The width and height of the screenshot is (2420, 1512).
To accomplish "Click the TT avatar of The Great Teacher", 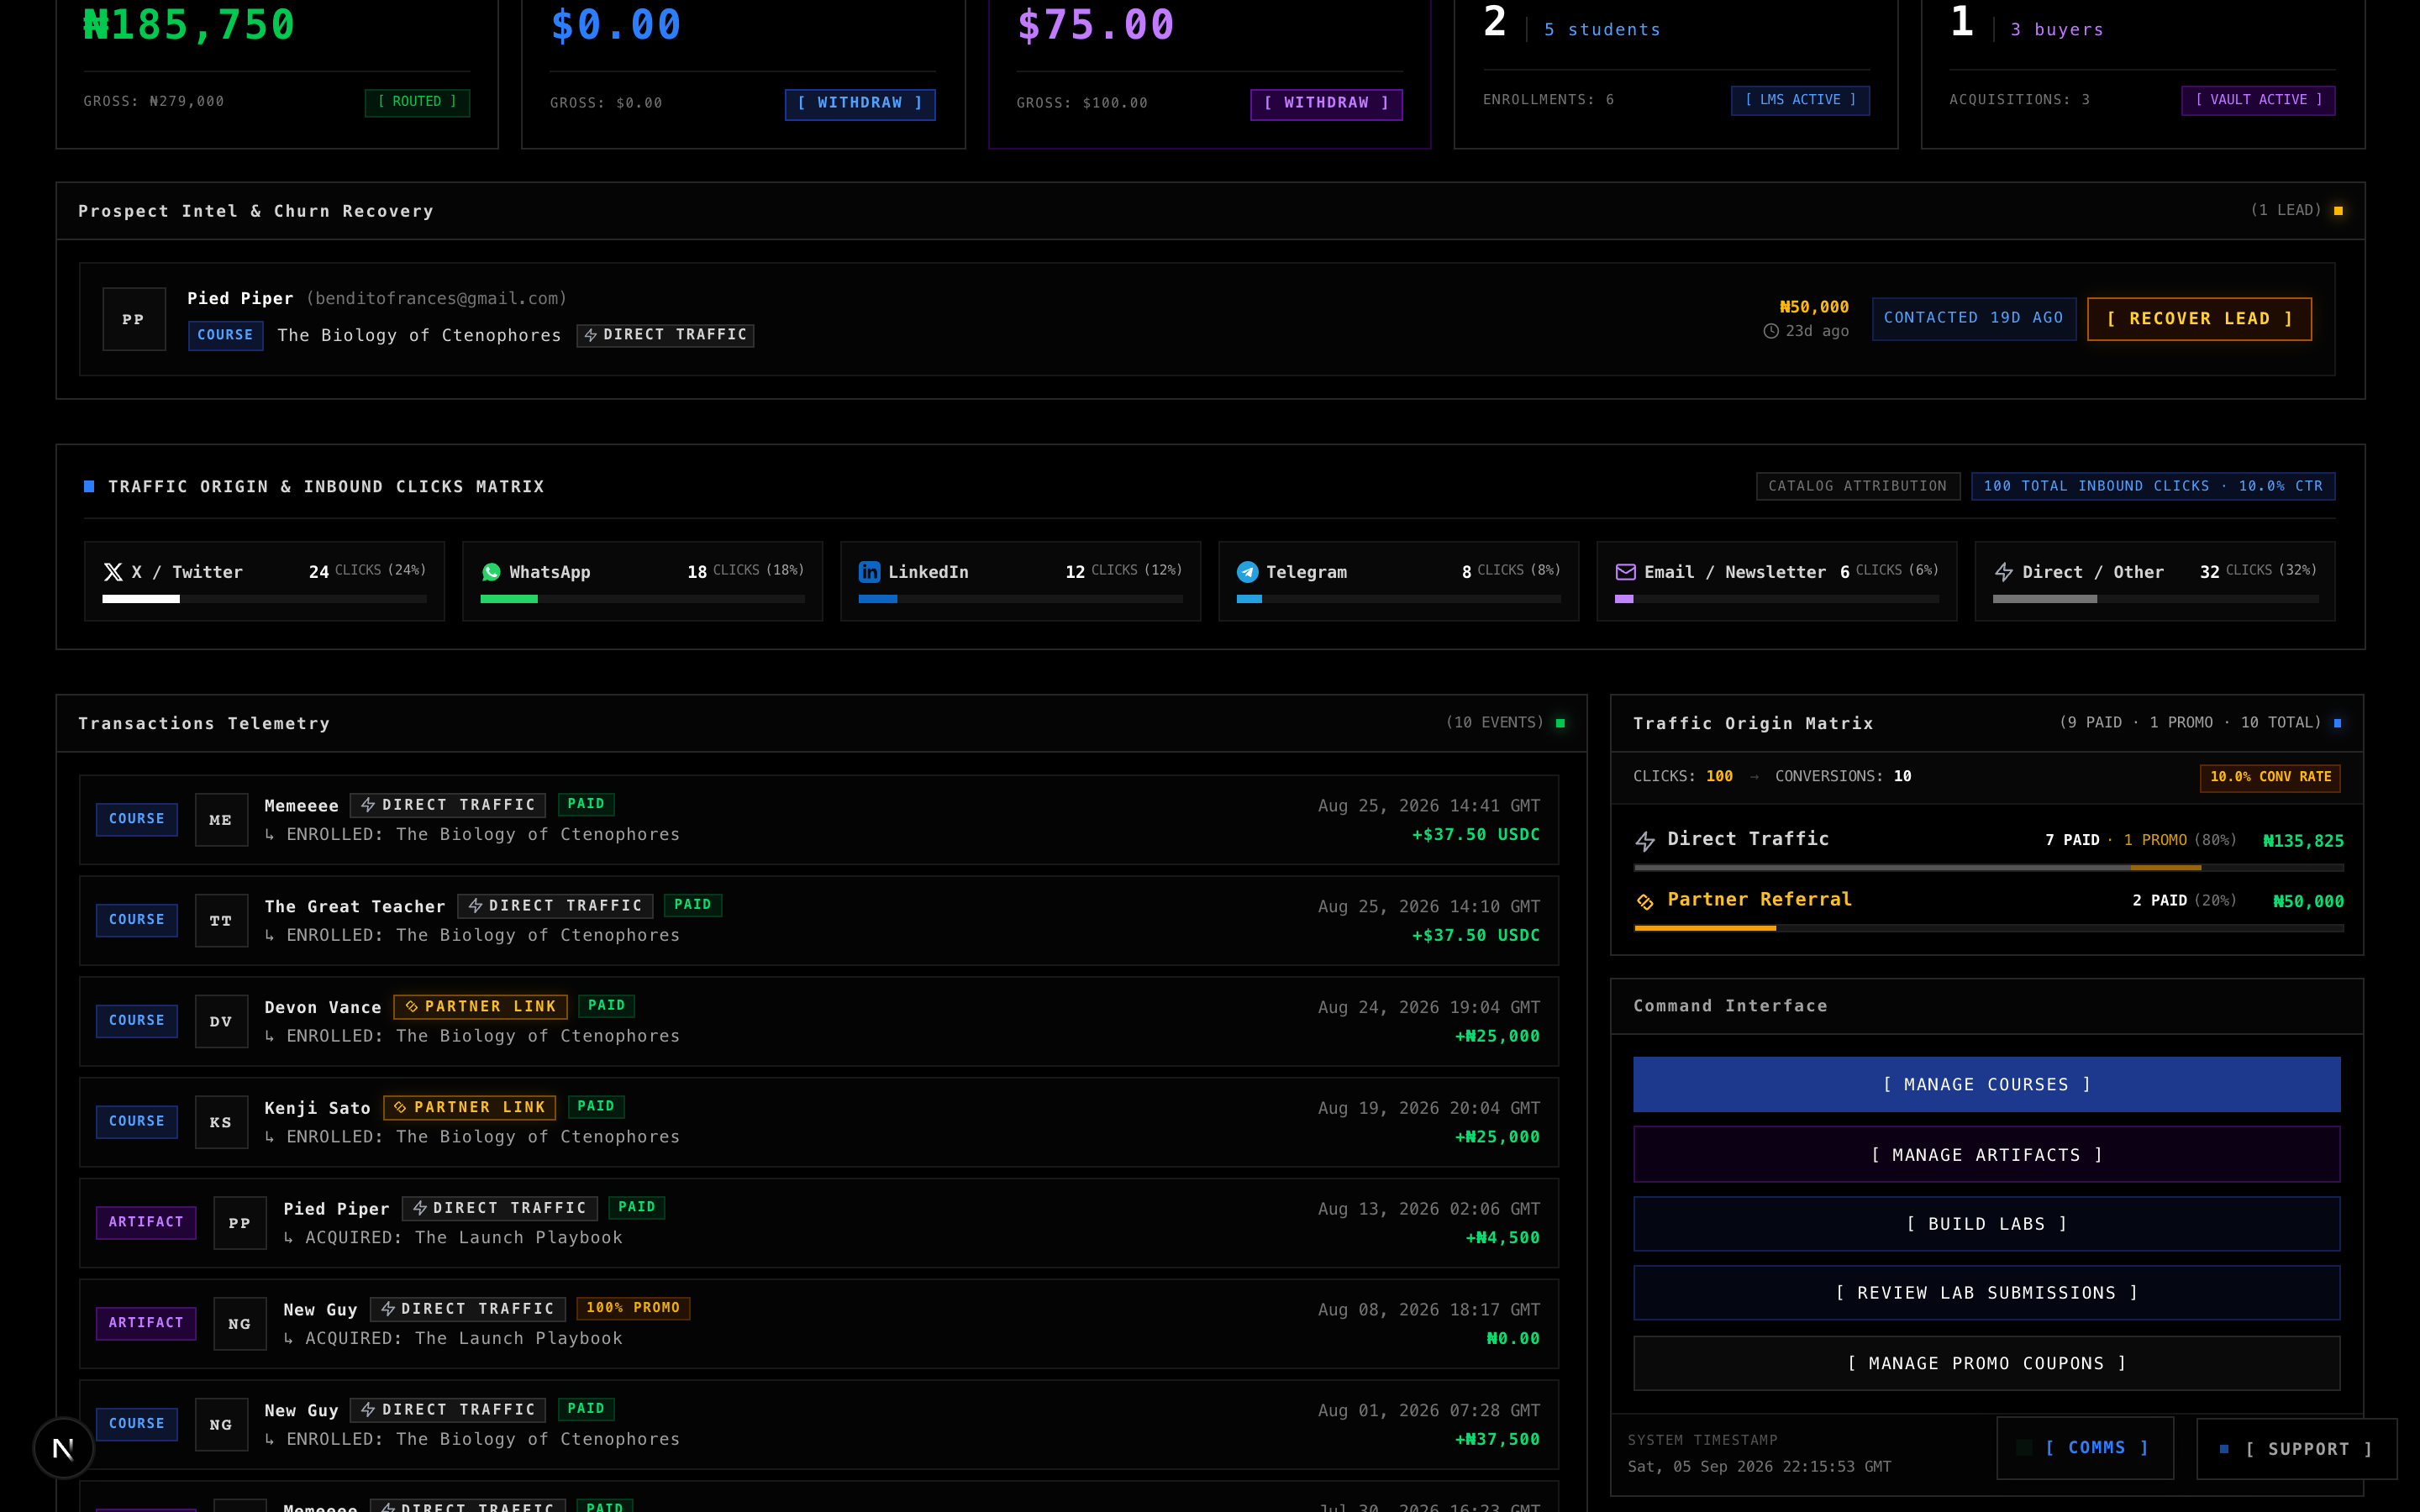I will coord(221,921).
